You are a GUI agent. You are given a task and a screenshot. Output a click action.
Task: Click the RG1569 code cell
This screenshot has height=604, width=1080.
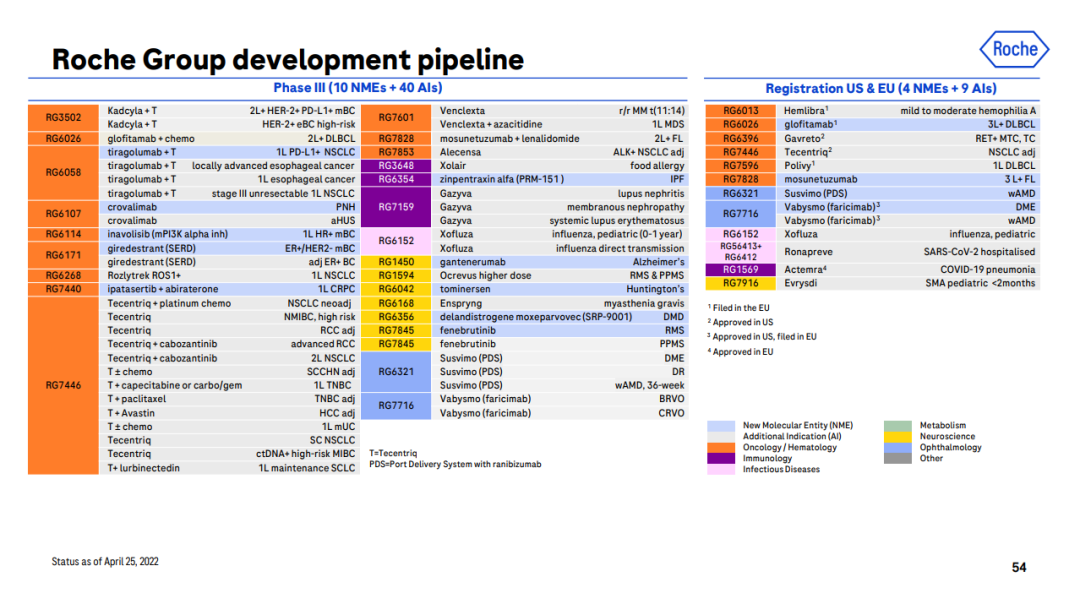tap(740, 270)
